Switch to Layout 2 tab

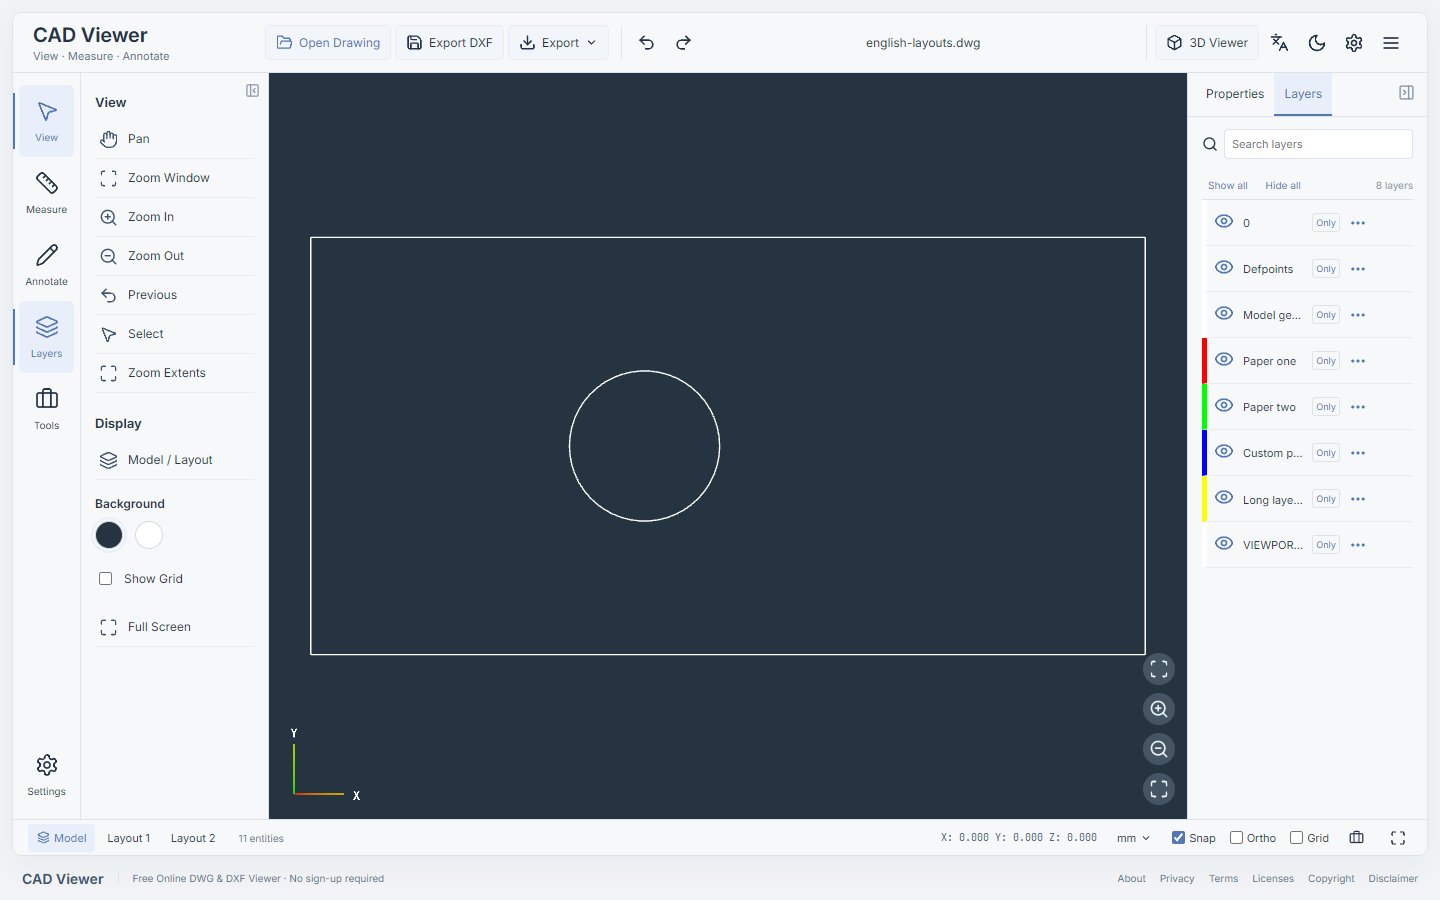pos(193,838)
